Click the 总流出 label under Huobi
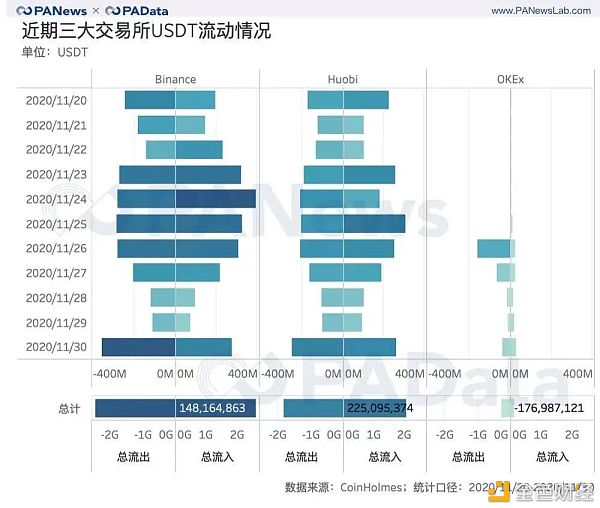Image resolution: width=600 pixels, height=508 pixels. [x=301, y=457]
